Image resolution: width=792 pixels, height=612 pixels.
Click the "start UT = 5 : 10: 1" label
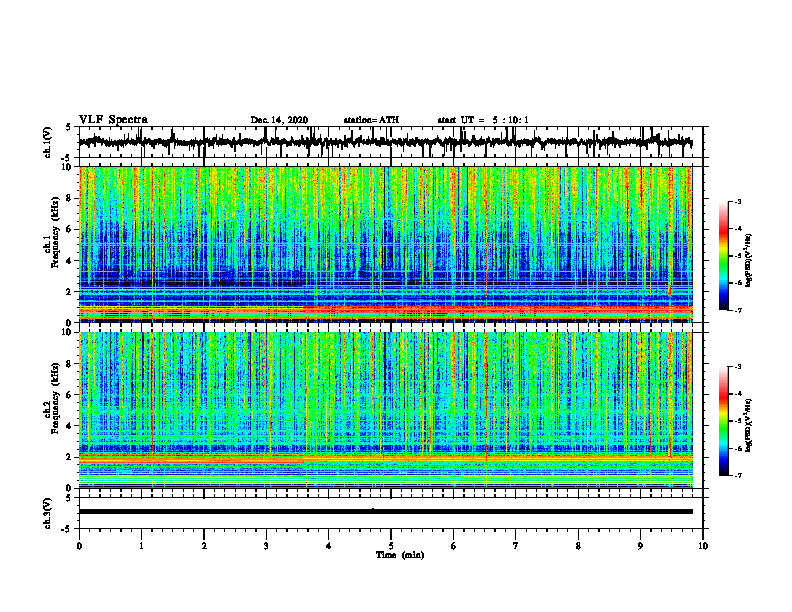[x=483, y=120]
